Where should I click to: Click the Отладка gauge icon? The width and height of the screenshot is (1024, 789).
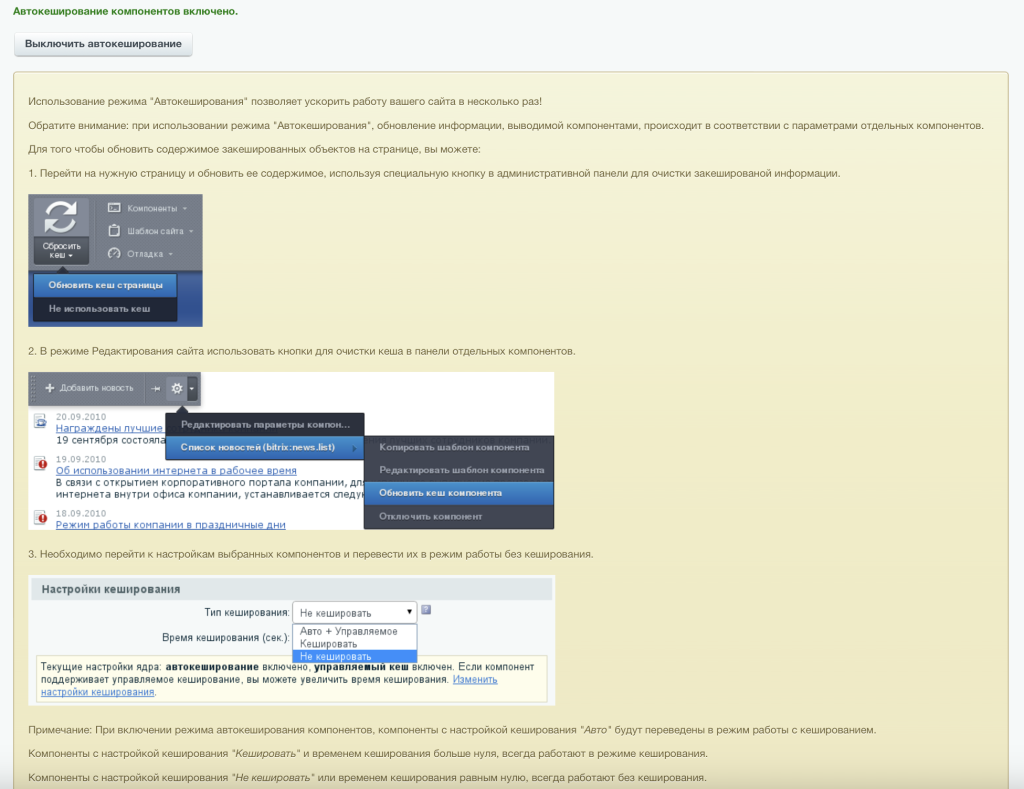click(x=114, y=253)
